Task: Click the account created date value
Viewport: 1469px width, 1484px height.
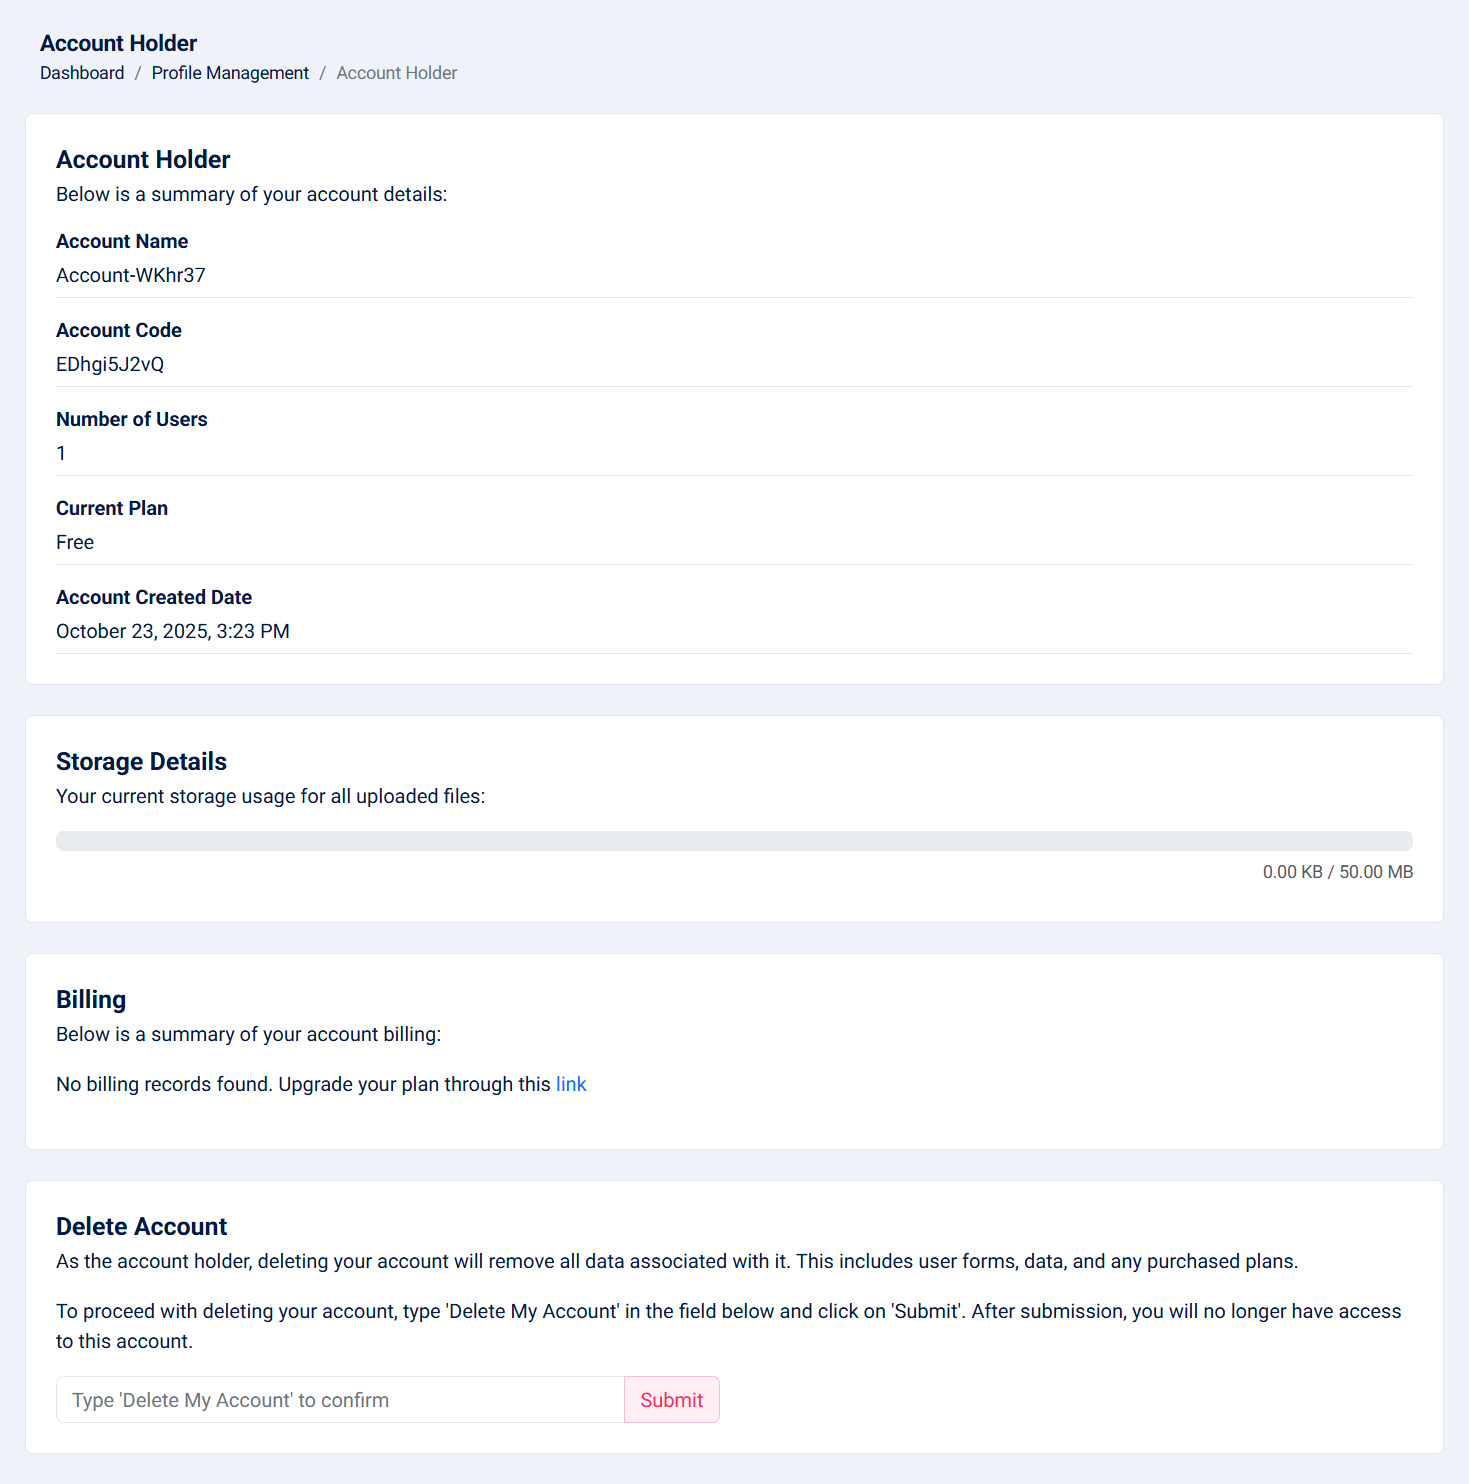Action: (x=173, y=631)
